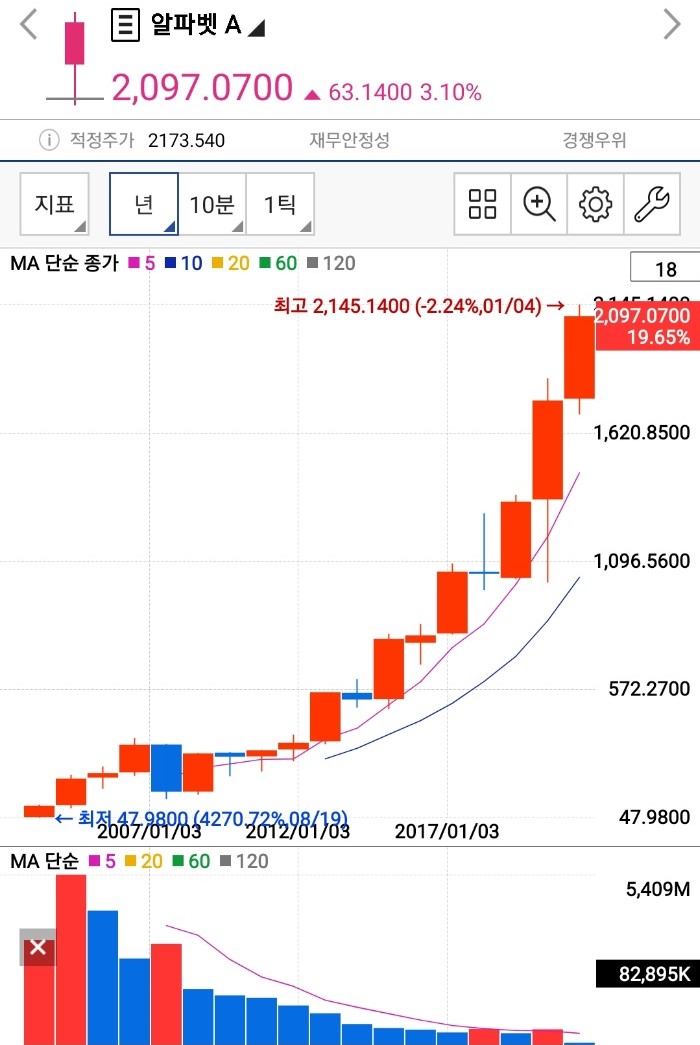Screen dimensions: 700x1045
Task: Tap the MA 단순 종가 indicator label
Action: [x=65, y=263]
